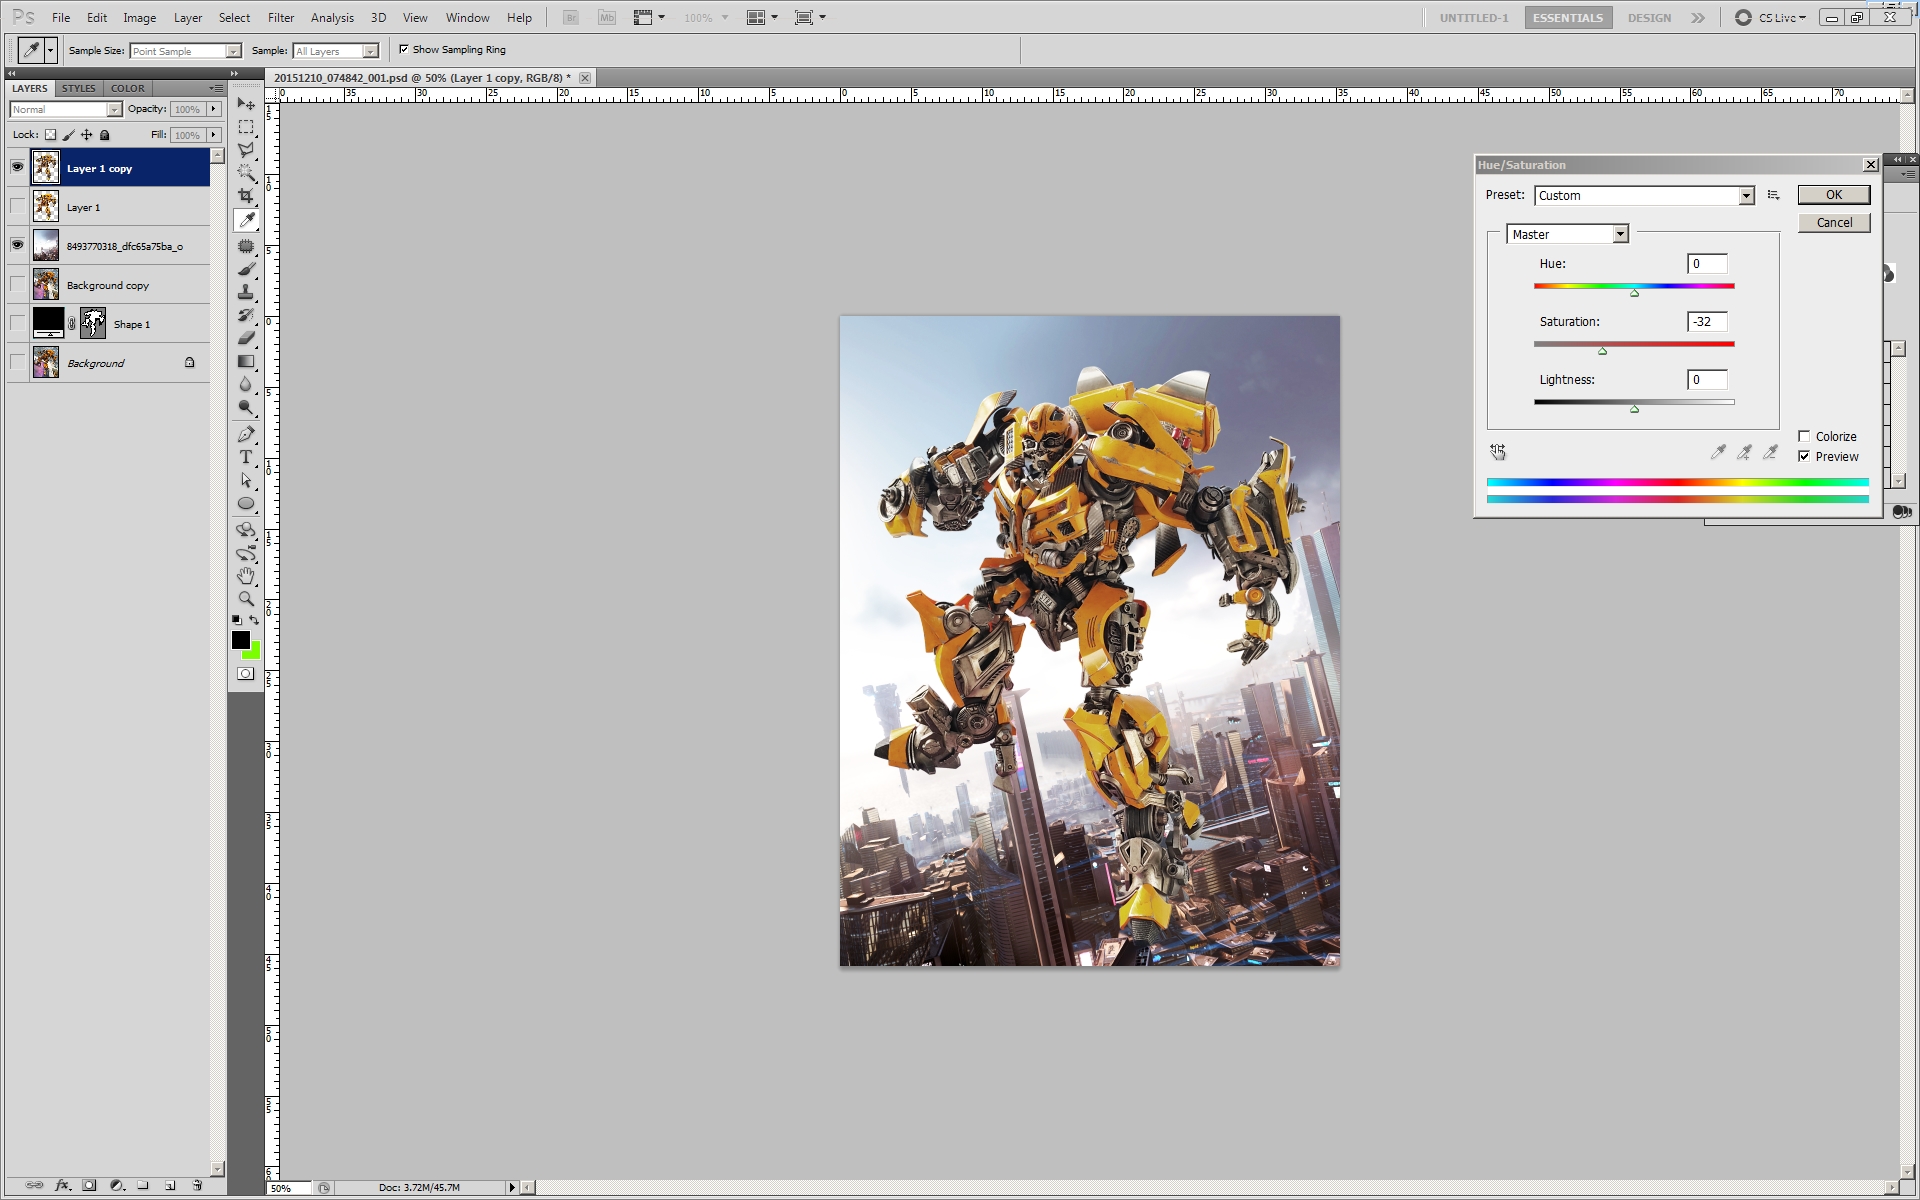Image resolution: width=1920 pixels, height=1200 pixels.
Task: Select the Hand tool
Action: tap(246, 576)
